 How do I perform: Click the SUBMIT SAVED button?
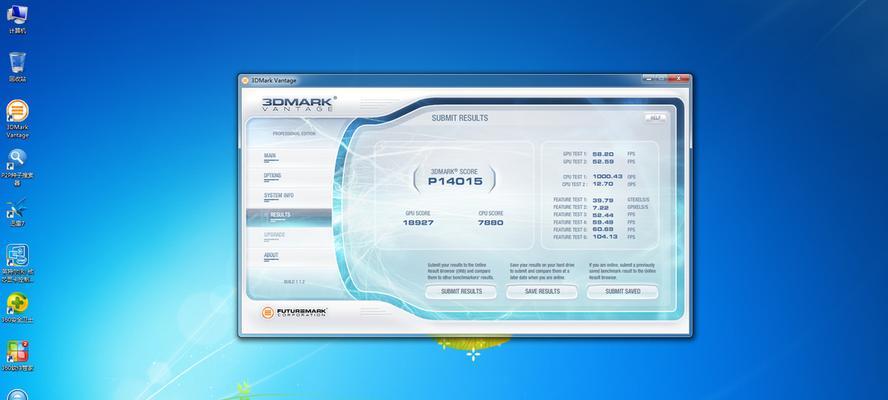click(x=622, y=292)
